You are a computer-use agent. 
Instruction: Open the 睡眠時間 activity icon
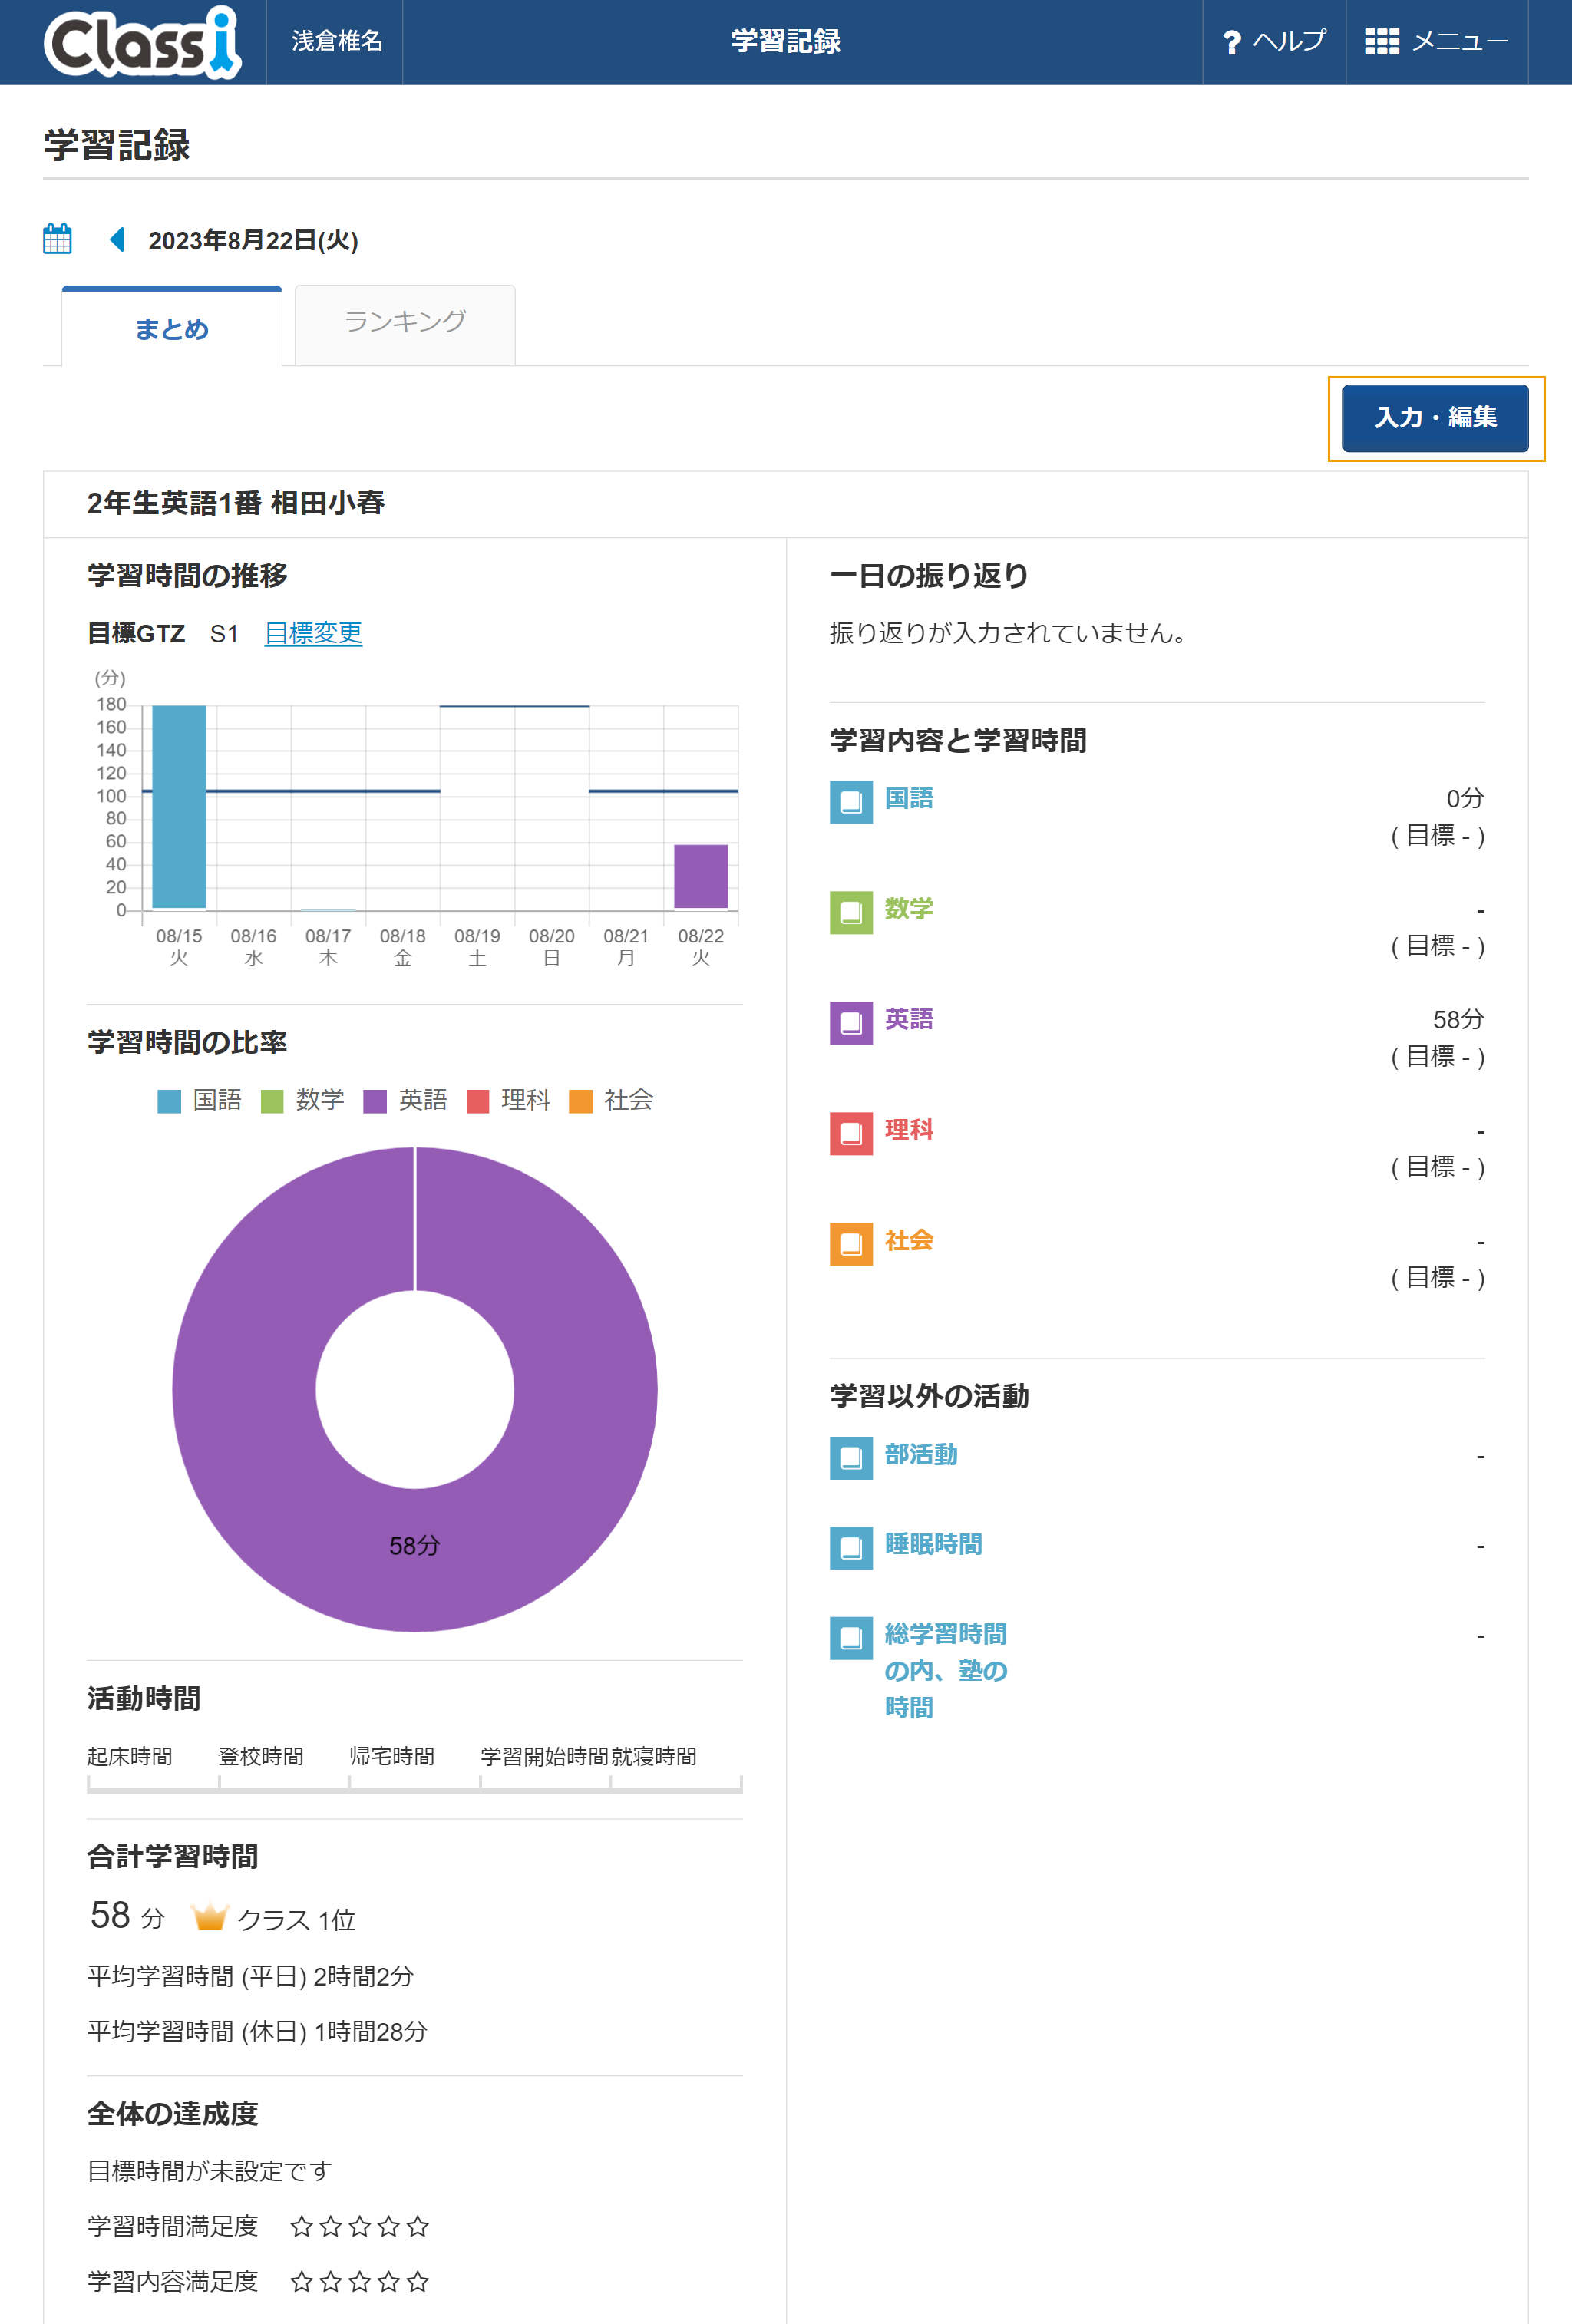pos(851,1547)
